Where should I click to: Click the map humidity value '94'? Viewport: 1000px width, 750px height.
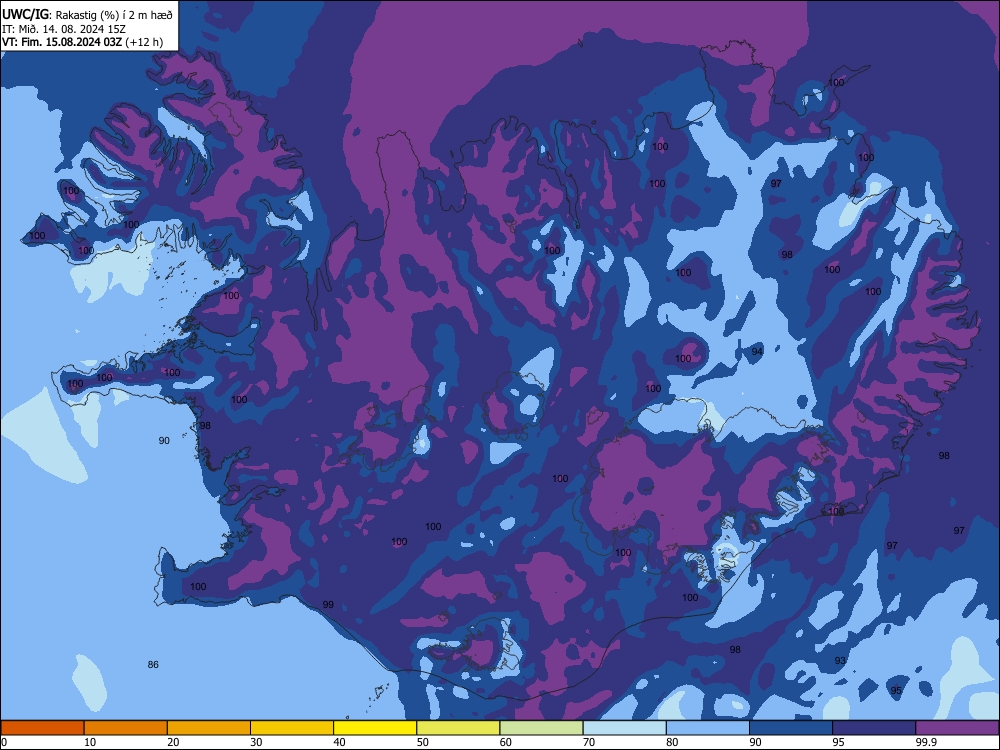pos(757,351)
